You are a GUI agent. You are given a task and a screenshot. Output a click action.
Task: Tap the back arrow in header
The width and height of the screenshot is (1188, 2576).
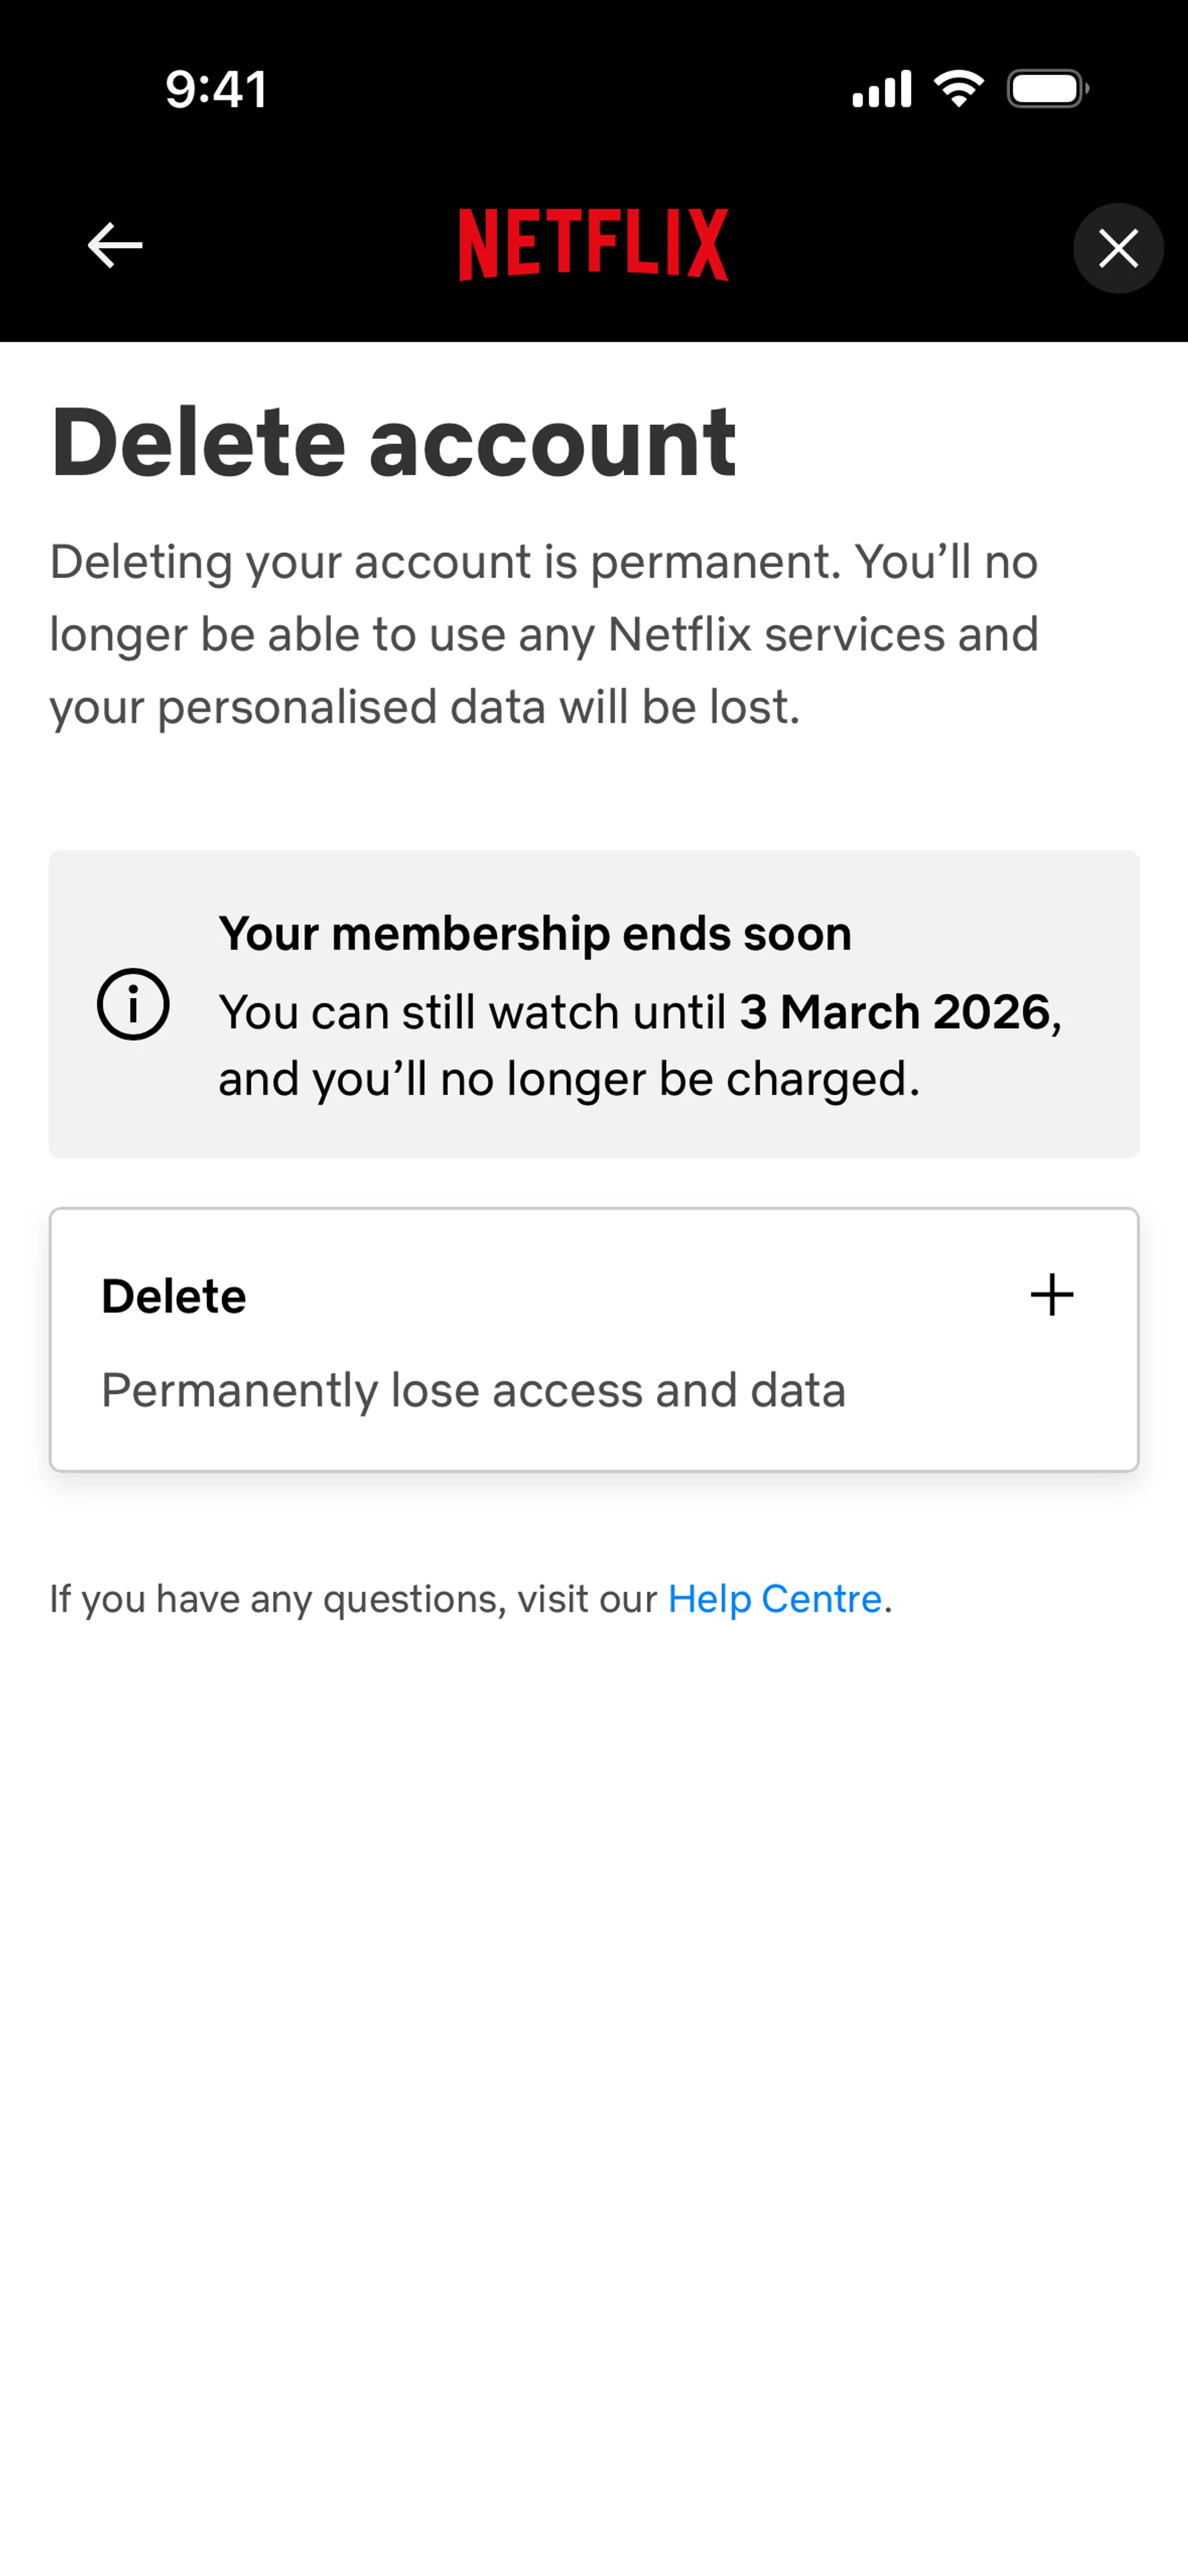point(115,246)
